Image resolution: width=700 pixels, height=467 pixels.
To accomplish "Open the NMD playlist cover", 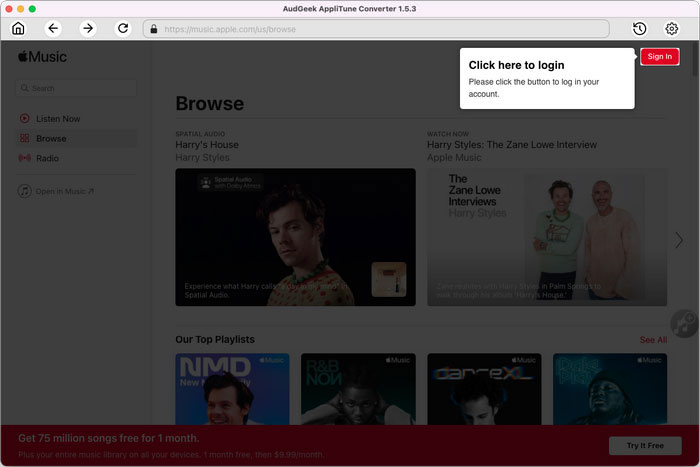I will [x=232, y=389].
